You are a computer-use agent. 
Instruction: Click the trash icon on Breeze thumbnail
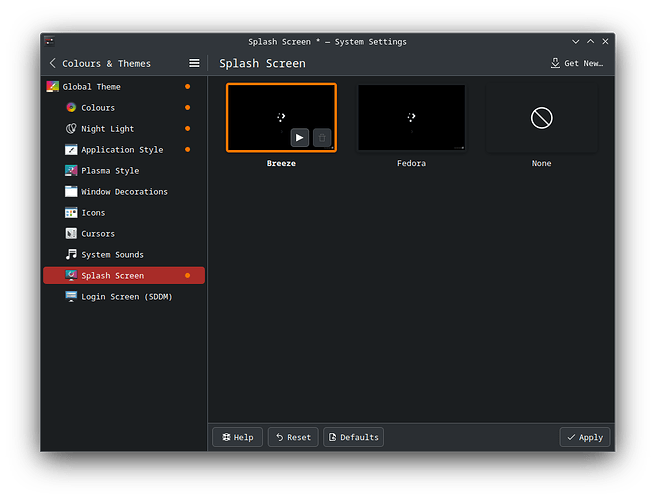[322, 138]
